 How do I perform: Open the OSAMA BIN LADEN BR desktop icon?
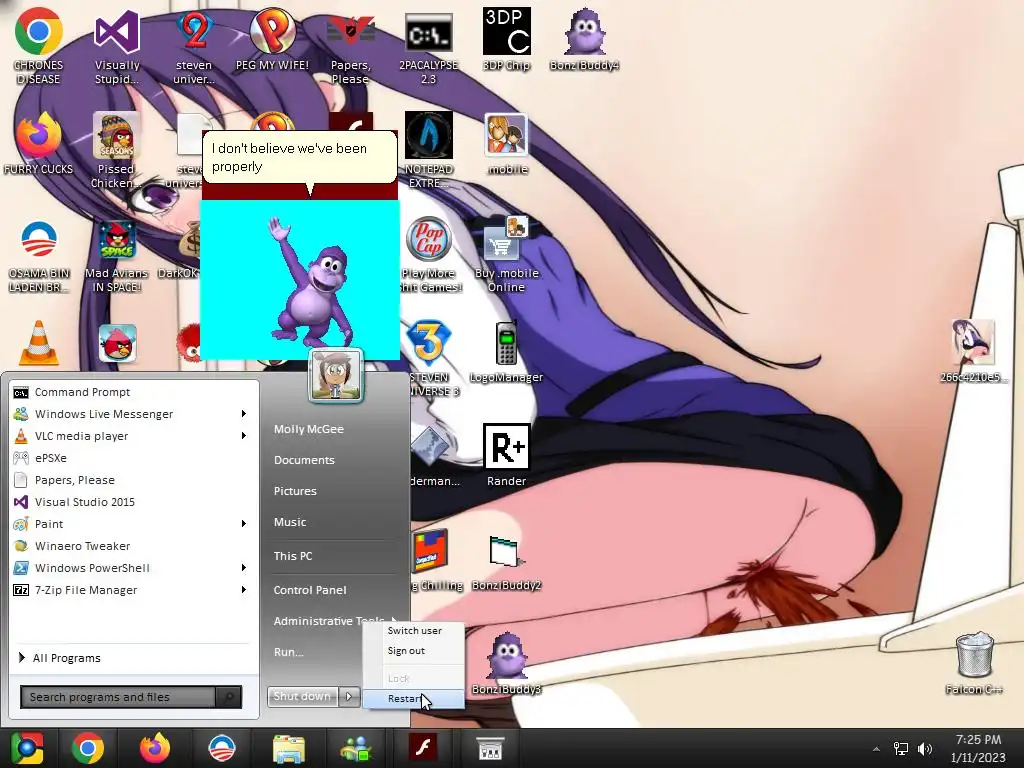click(x=39, y=255)
